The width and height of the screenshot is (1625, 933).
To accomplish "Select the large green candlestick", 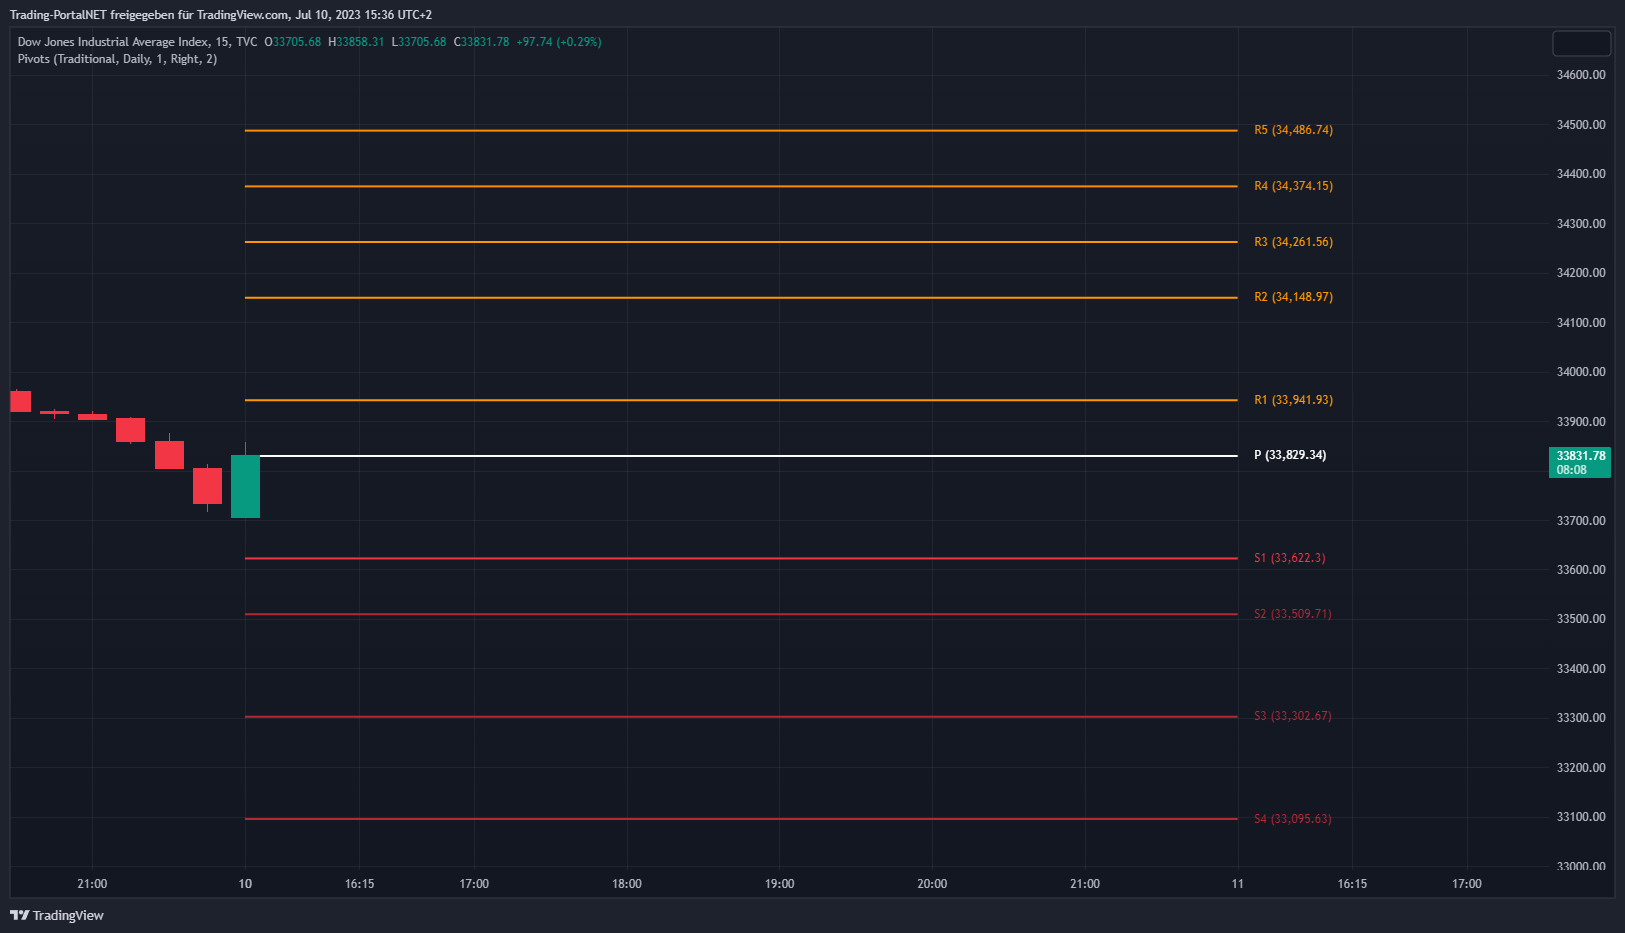I will click(245, 486).
